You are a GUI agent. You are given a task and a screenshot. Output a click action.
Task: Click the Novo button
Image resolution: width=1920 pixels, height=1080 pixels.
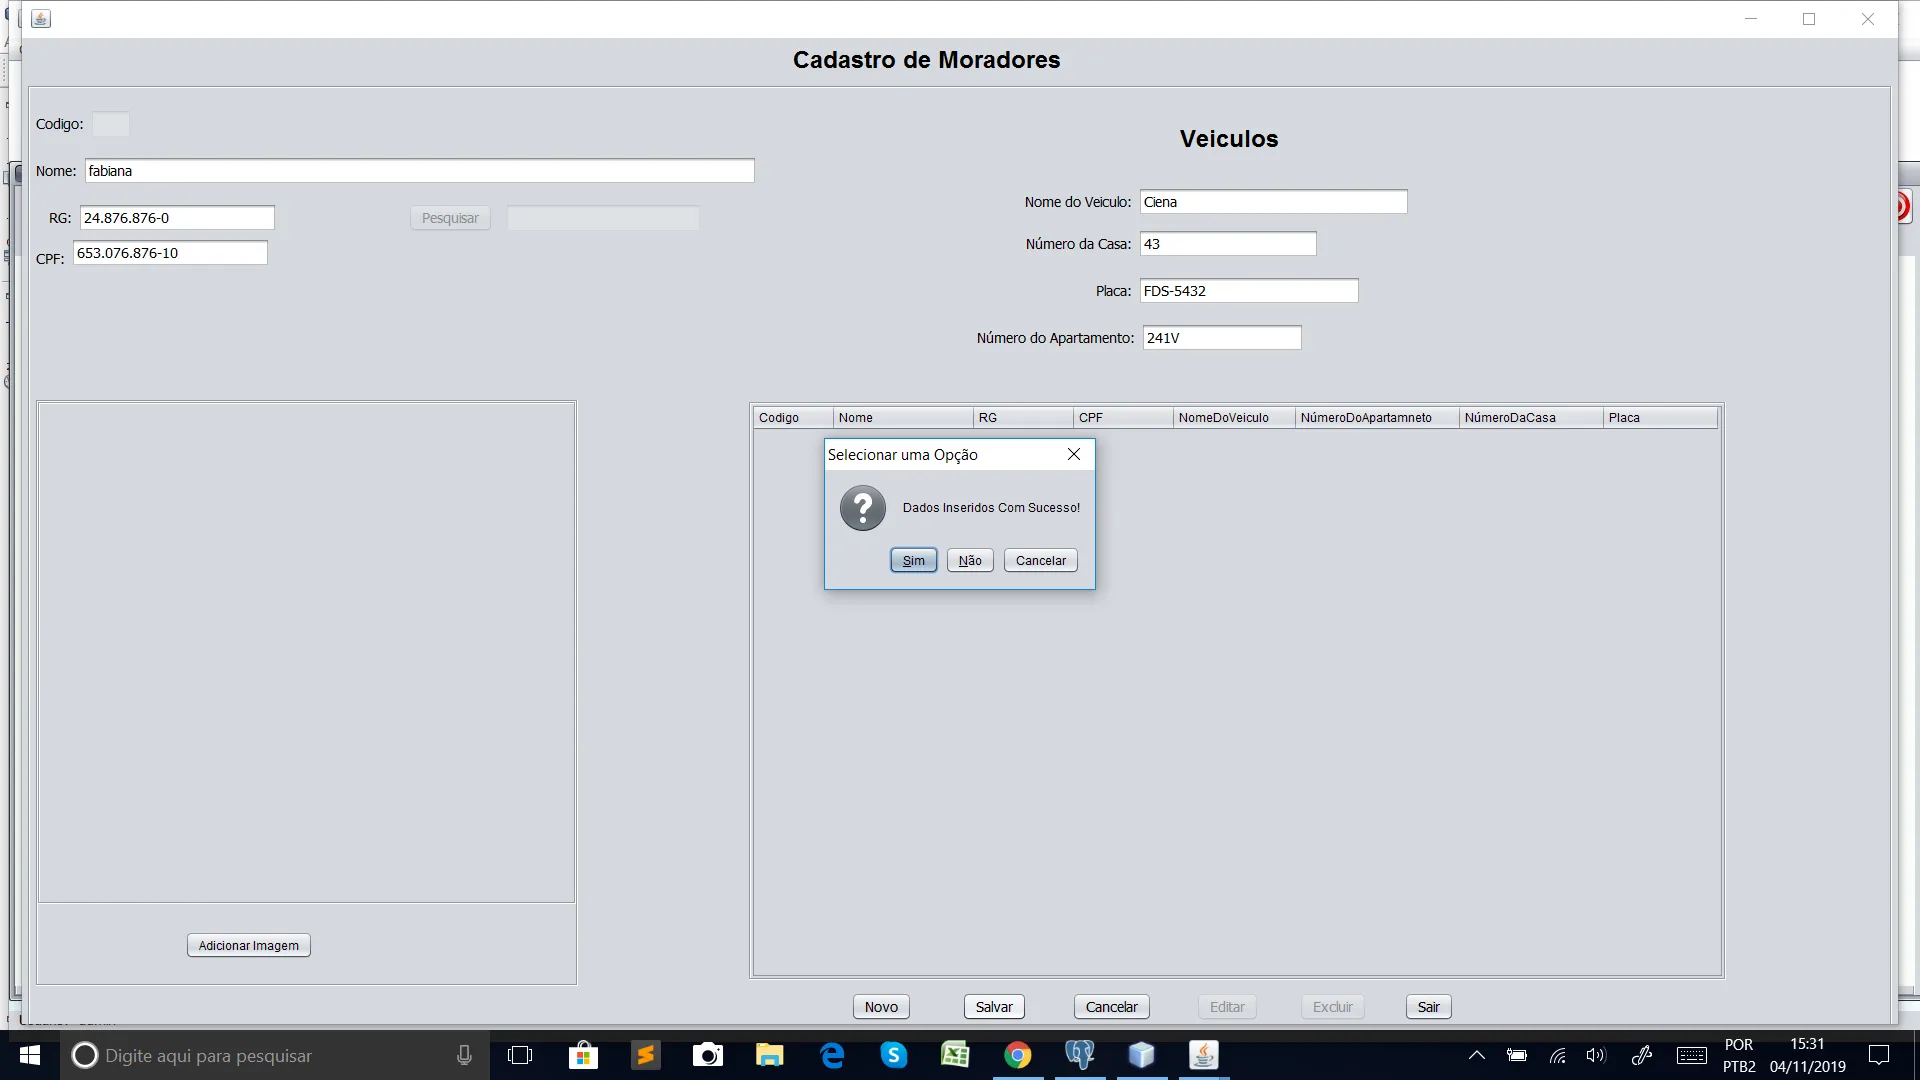pyautogui.click(x=881, y=1007)
